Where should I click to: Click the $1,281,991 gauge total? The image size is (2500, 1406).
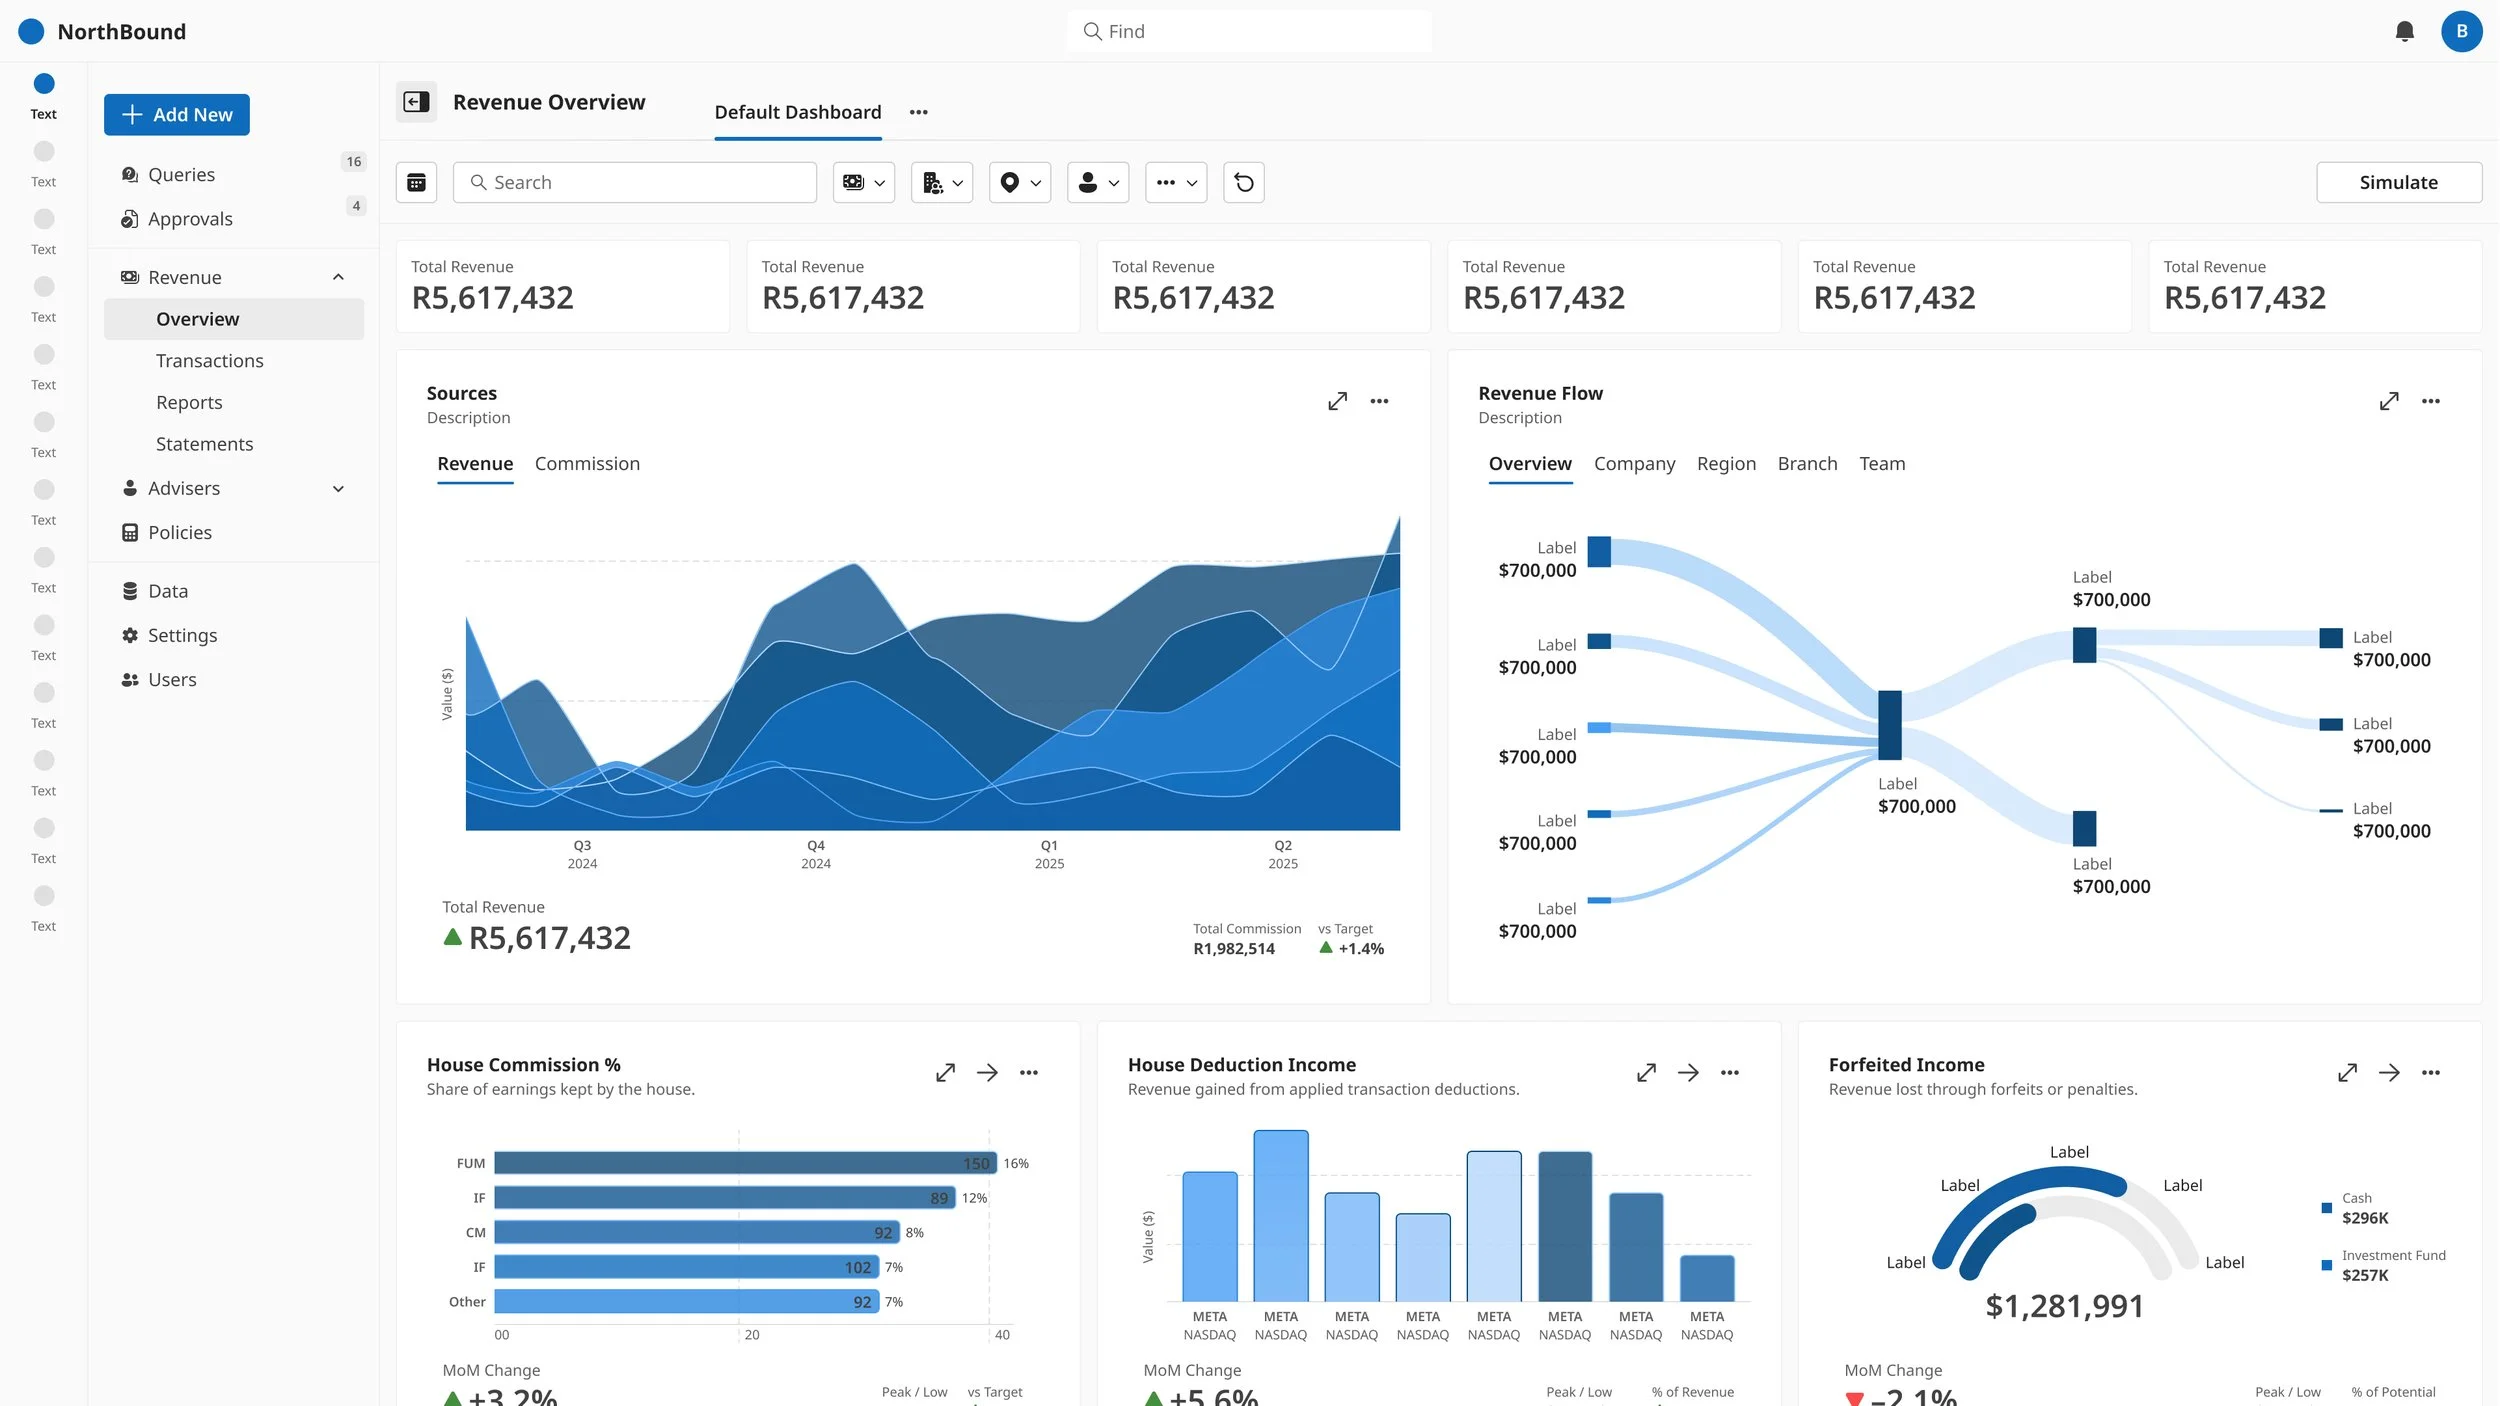[x=2064, y=1306]
